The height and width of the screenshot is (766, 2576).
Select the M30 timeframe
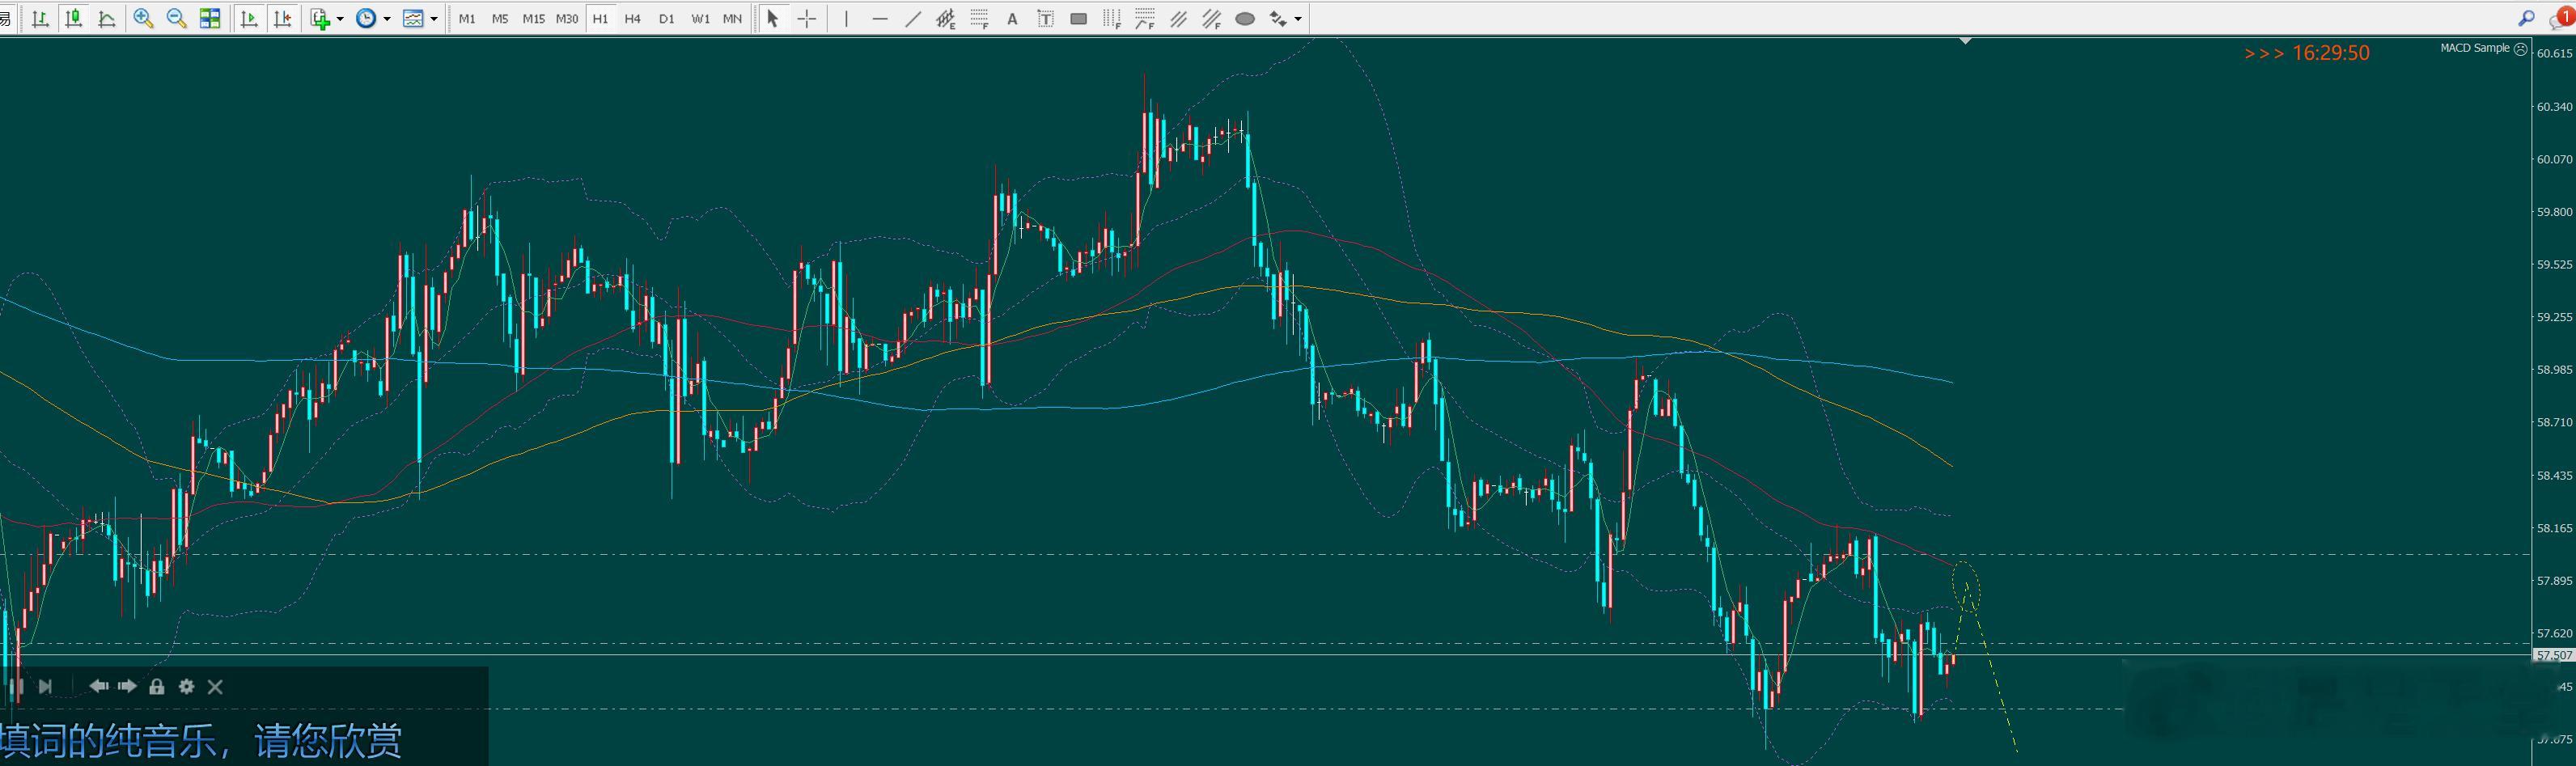click(x=567, y=19)
